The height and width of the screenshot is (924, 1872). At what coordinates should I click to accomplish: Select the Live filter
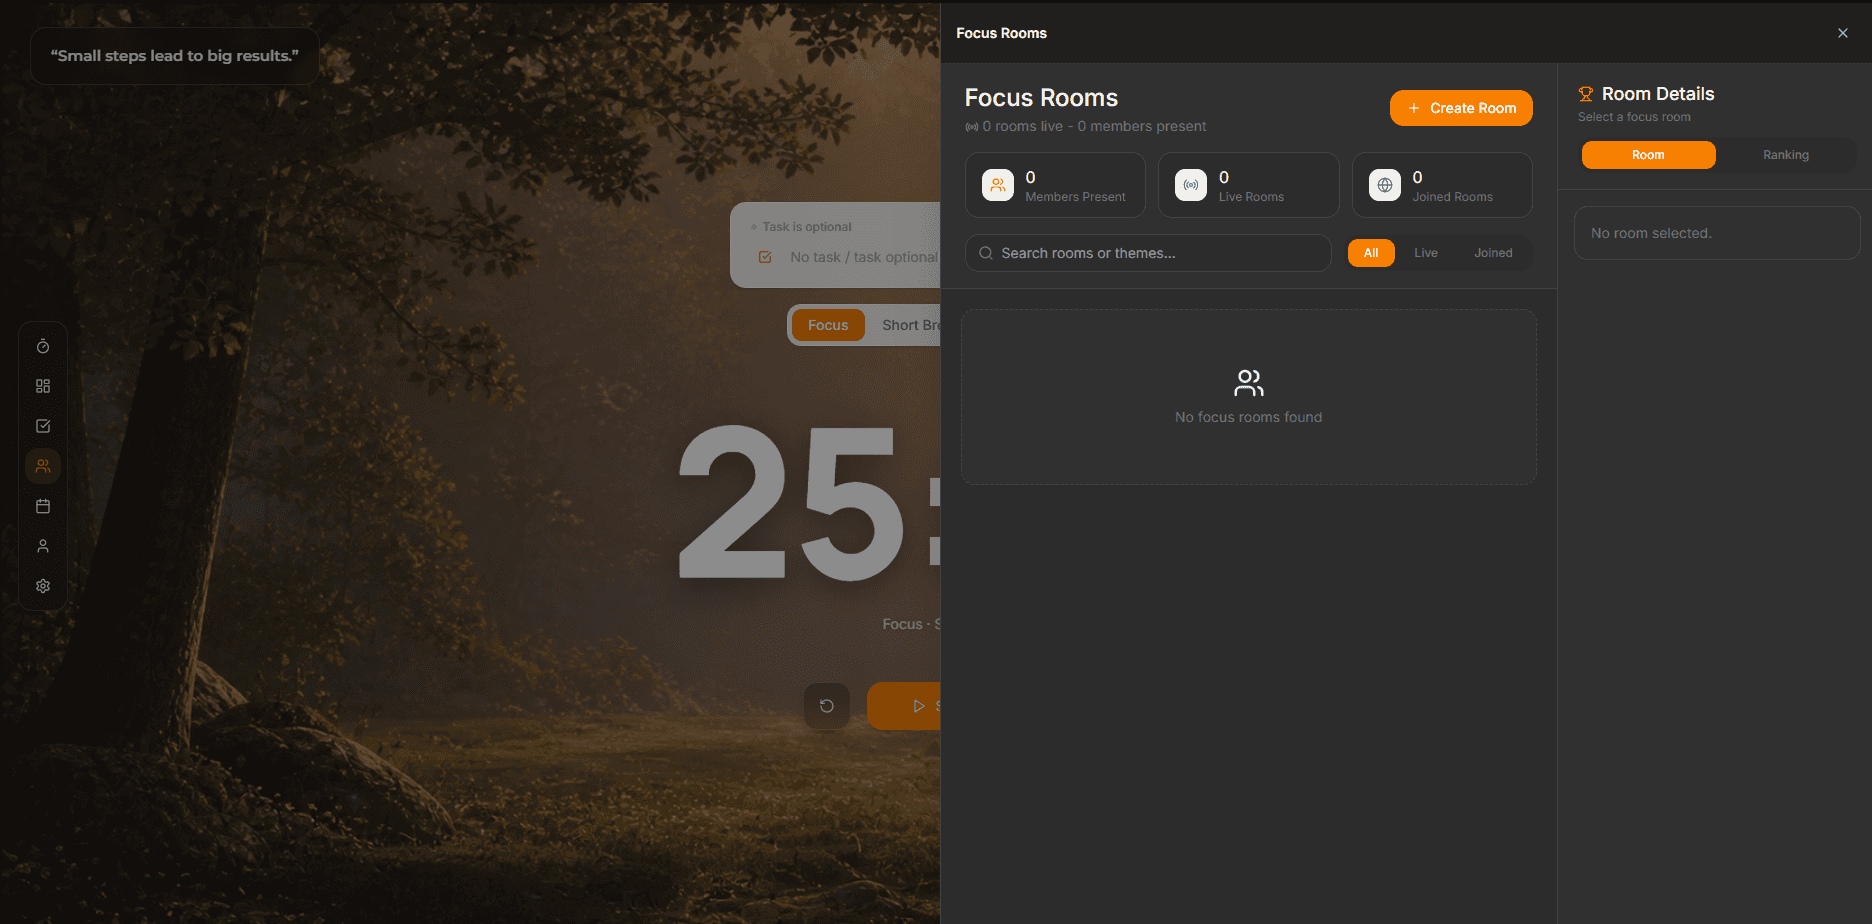(x=1426, y=253)
